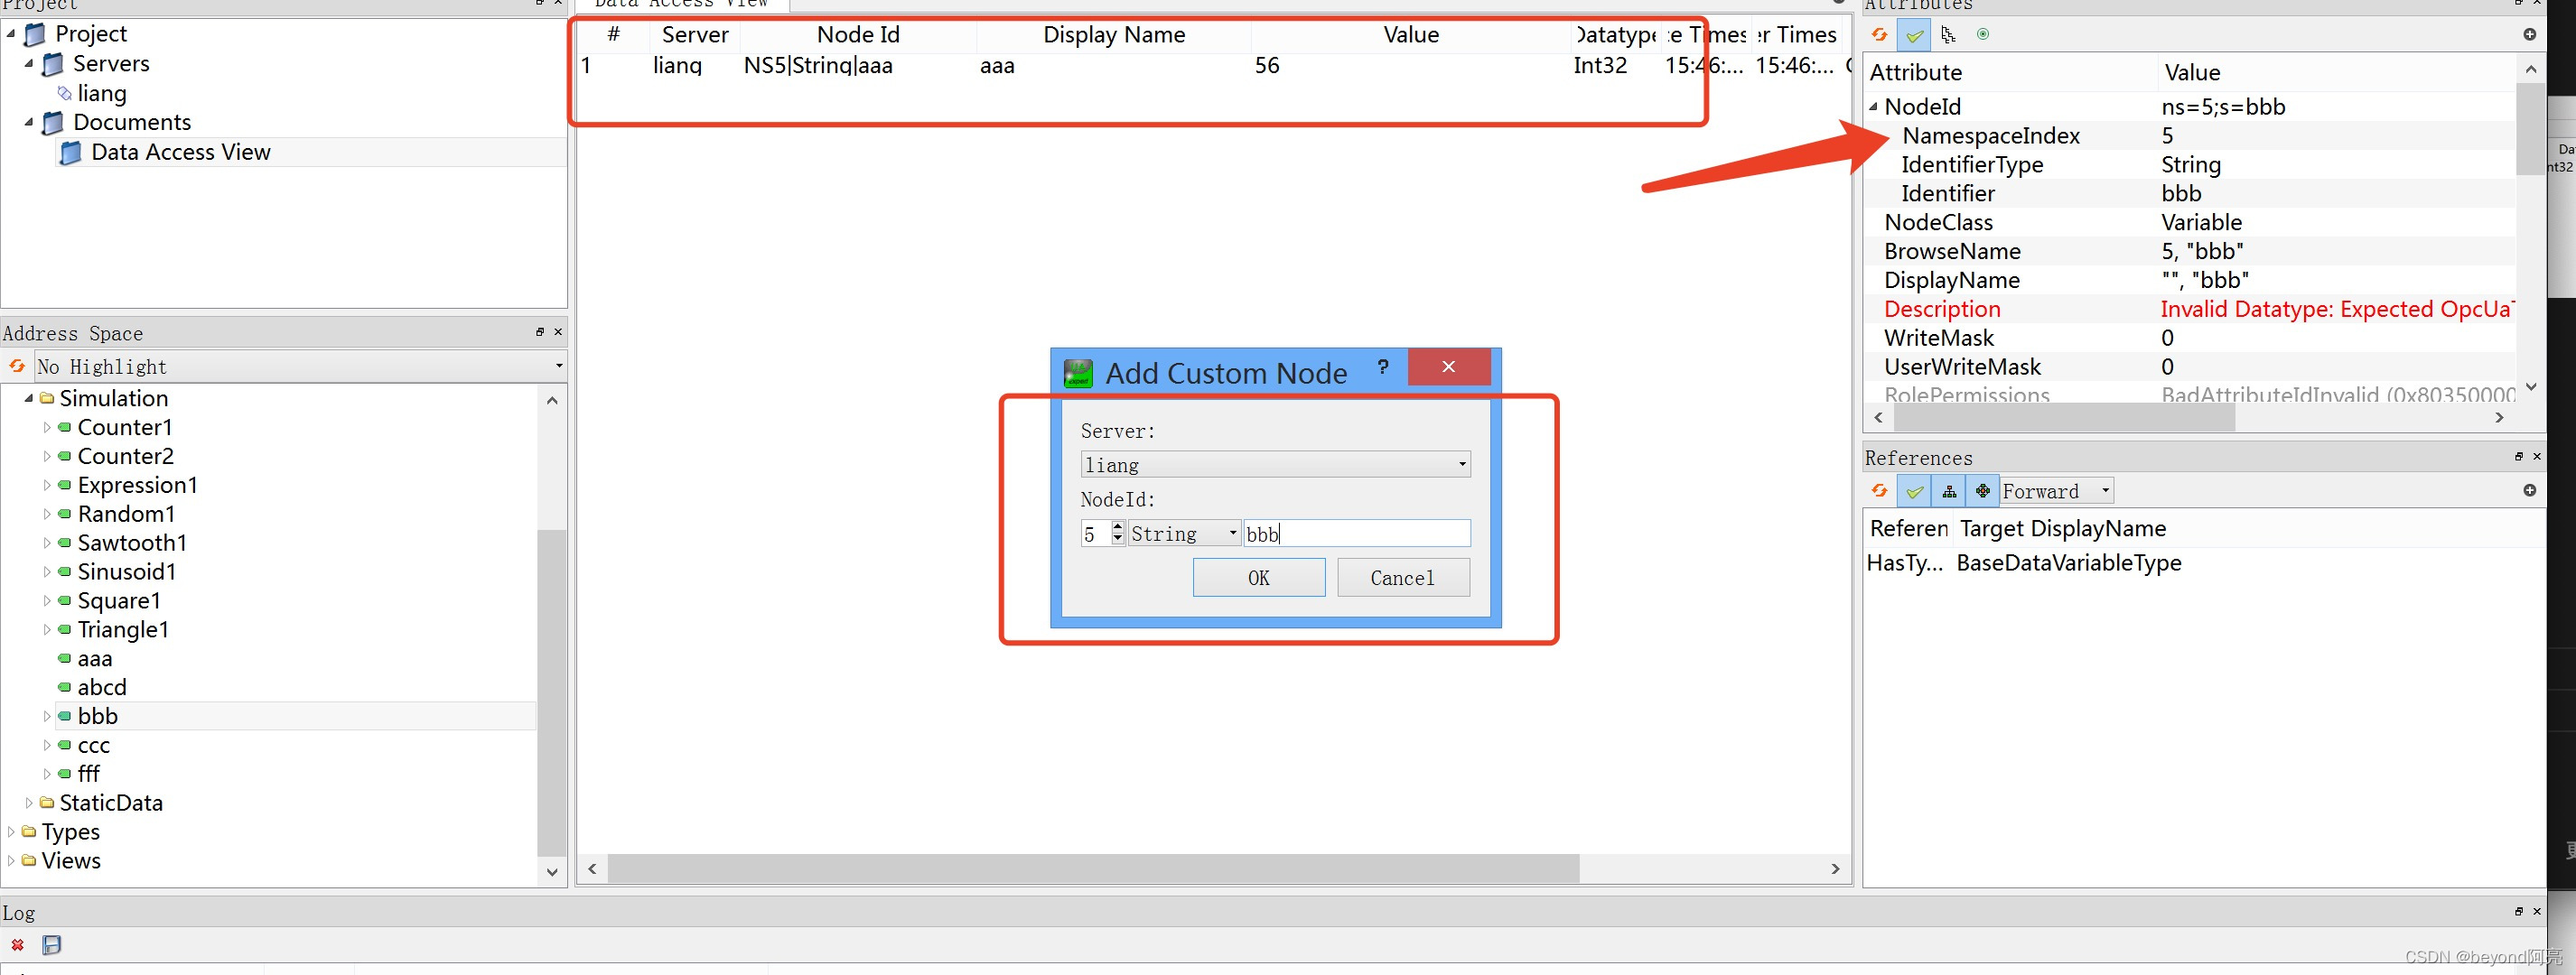Toggle the green checkmark in the Attributes toolbar

[x=1914, y=35]
